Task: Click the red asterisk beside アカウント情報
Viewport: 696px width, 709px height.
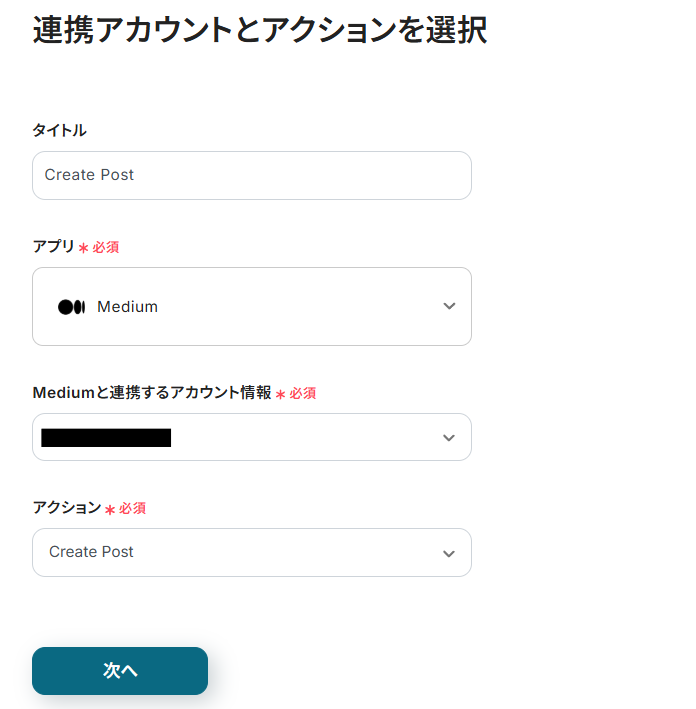Action: pyautogui.click(x=280, y=395)
